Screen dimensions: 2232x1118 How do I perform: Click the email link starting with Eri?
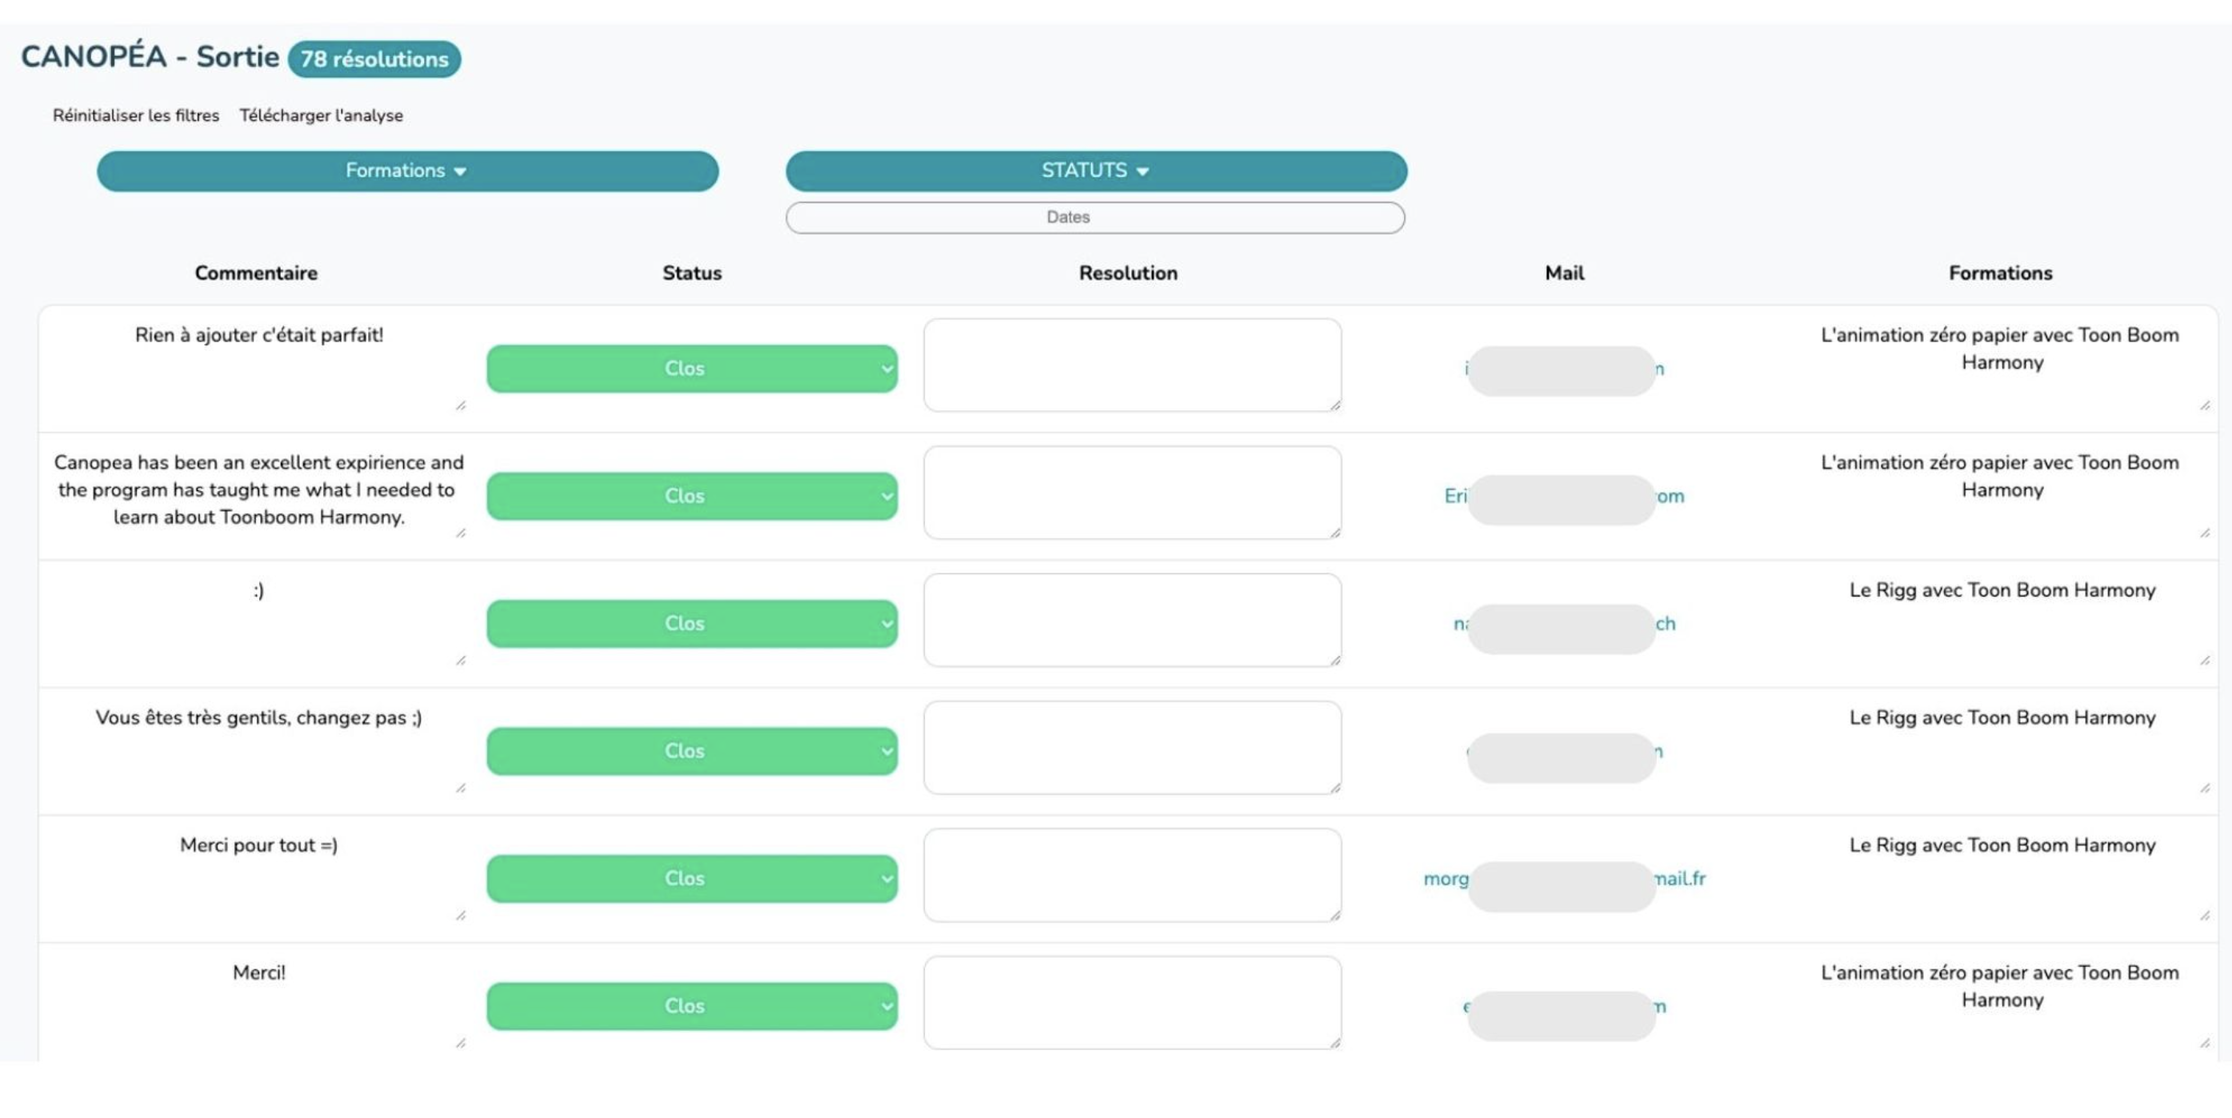1455,496
